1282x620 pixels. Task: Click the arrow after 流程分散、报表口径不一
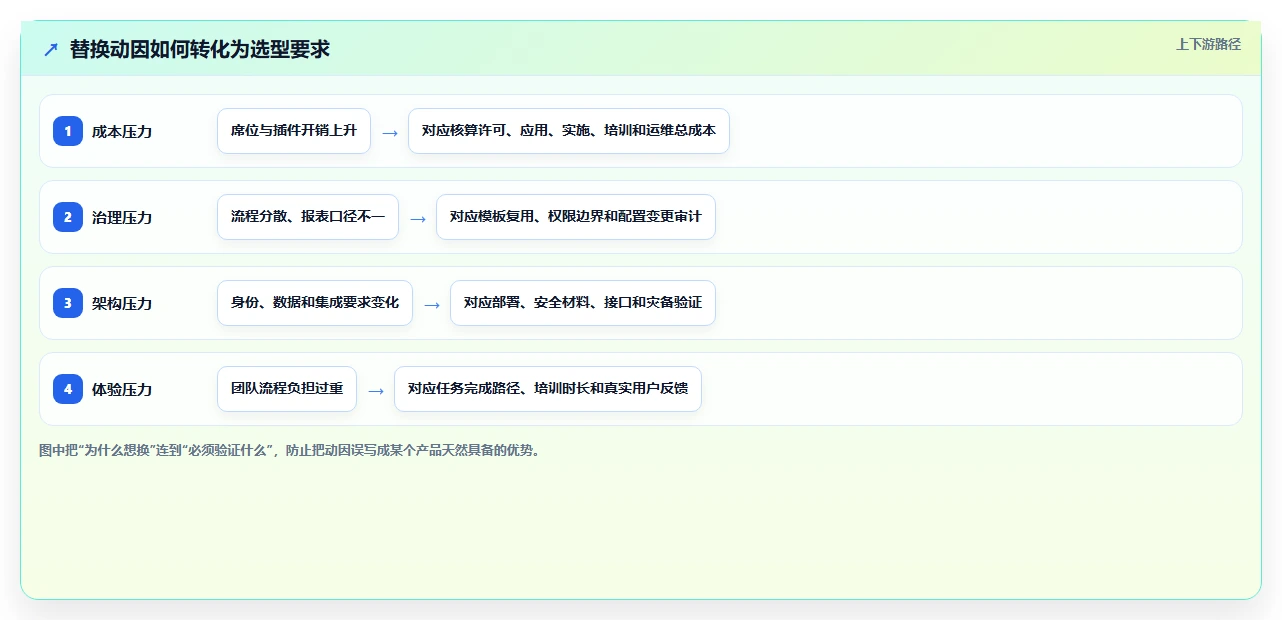click(418, 218)
